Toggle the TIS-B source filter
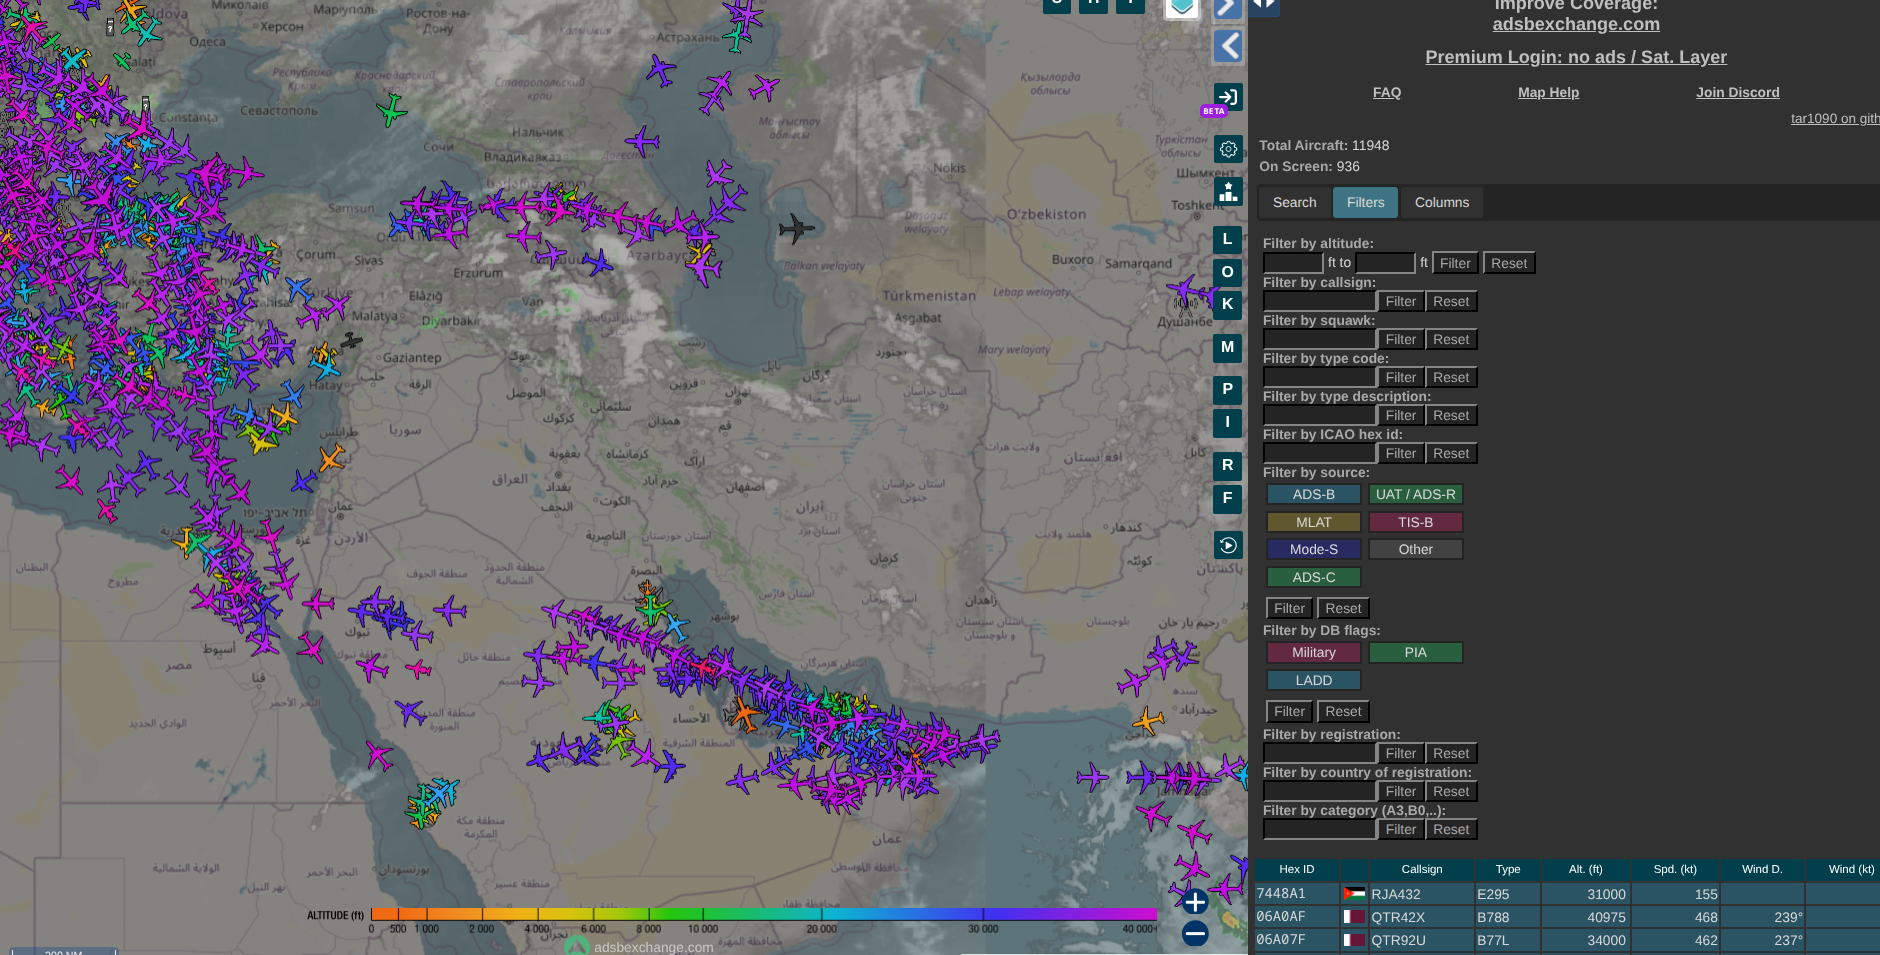1880x955 pixels. pyautogui.click(x=1415, y=522)
